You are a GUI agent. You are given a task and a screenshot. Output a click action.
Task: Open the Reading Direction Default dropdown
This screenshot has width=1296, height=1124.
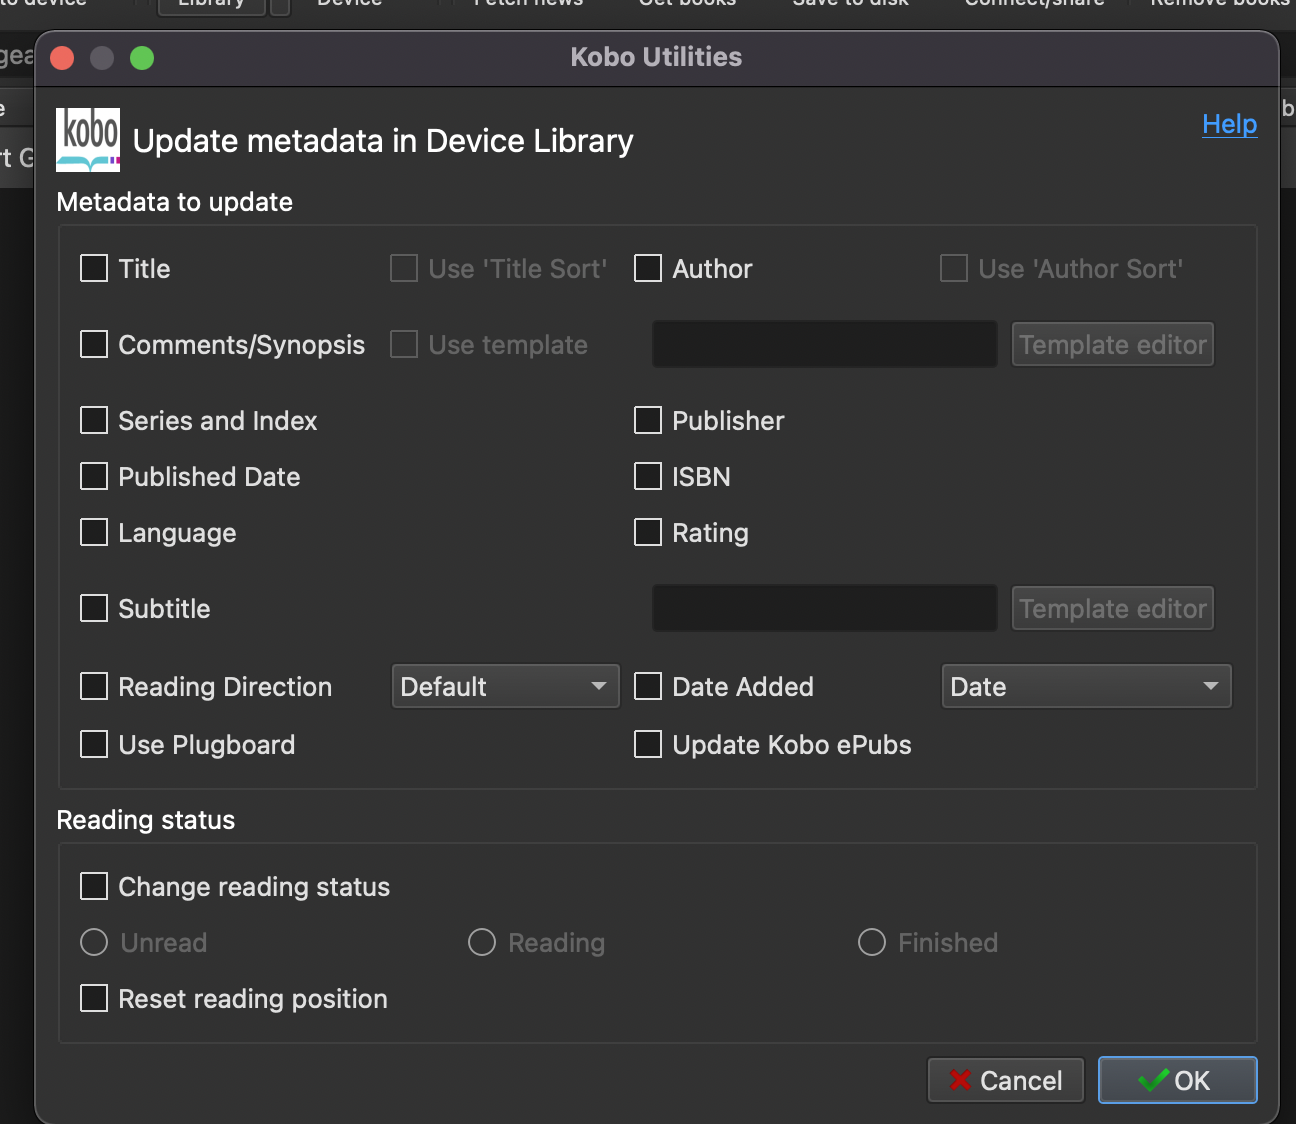(505, 687)
